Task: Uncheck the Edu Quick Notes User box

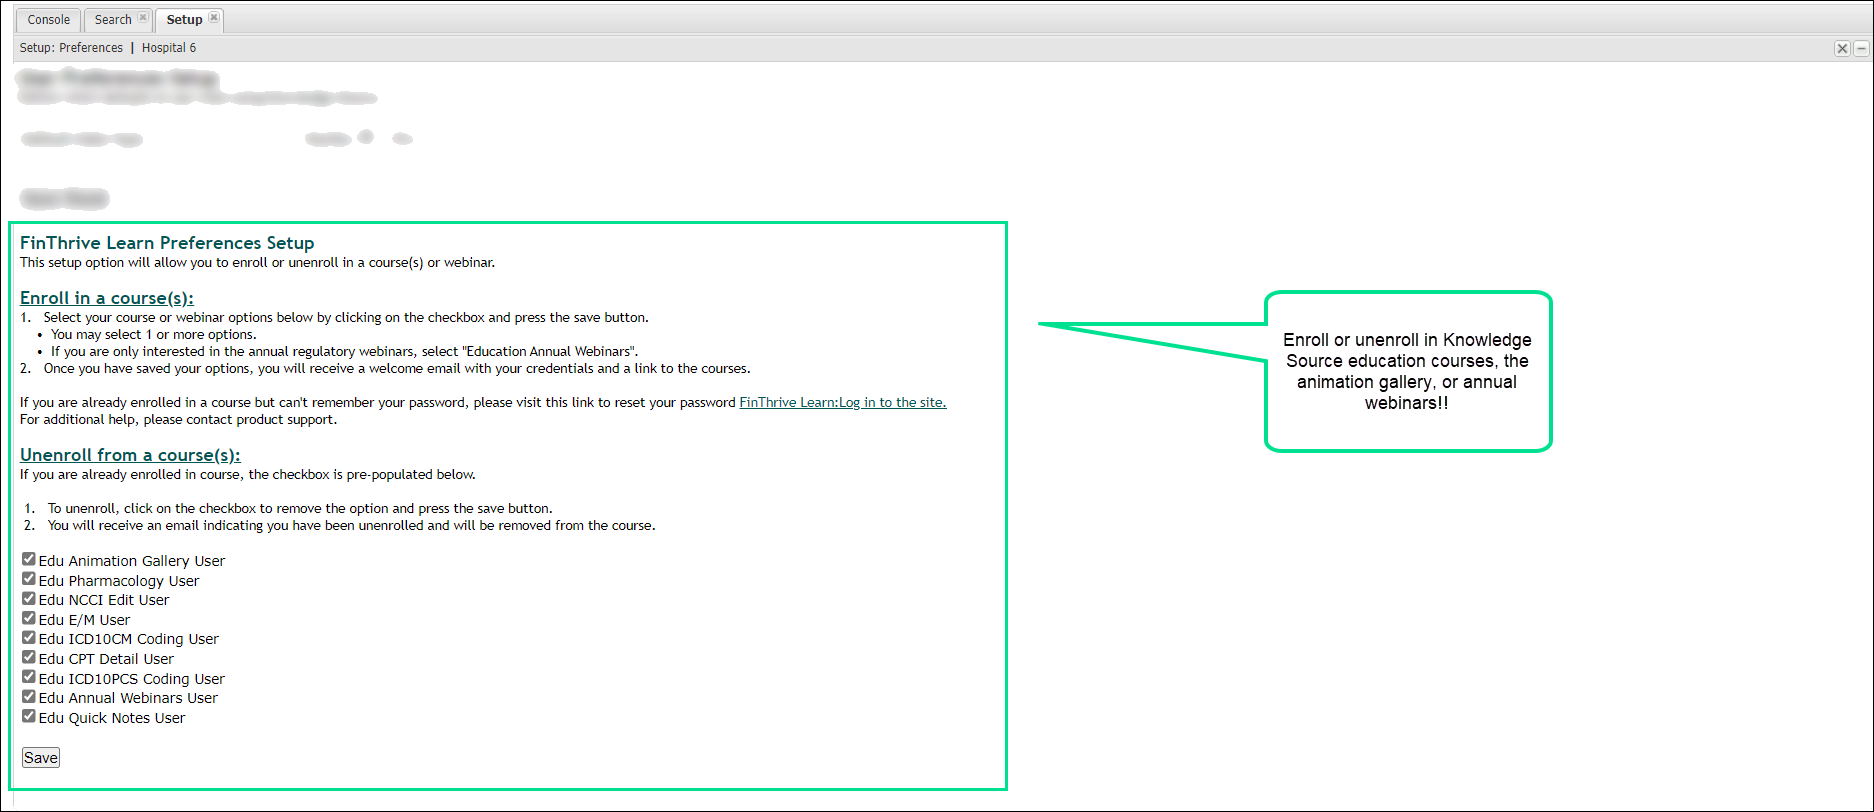Action: click(29, 716)
